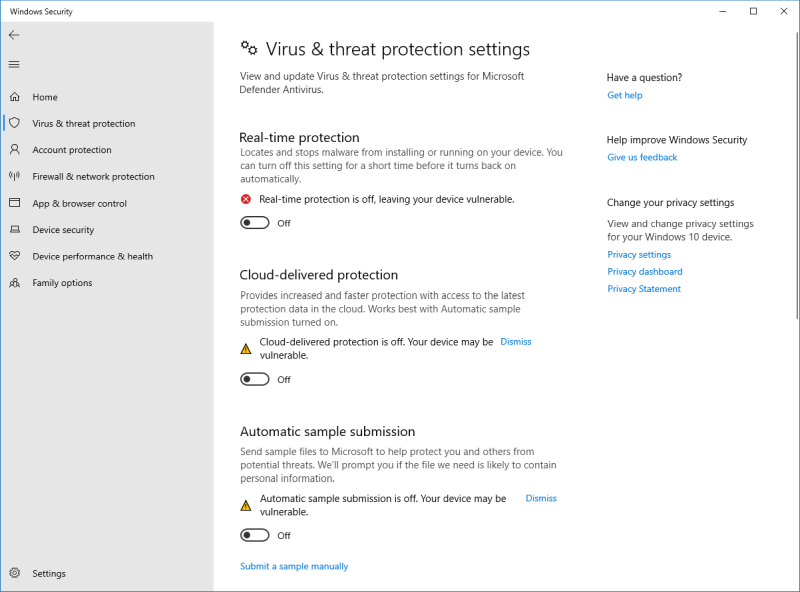
Task: Dismiss the automatic sample submission warning
Action: tap(540, 498)
